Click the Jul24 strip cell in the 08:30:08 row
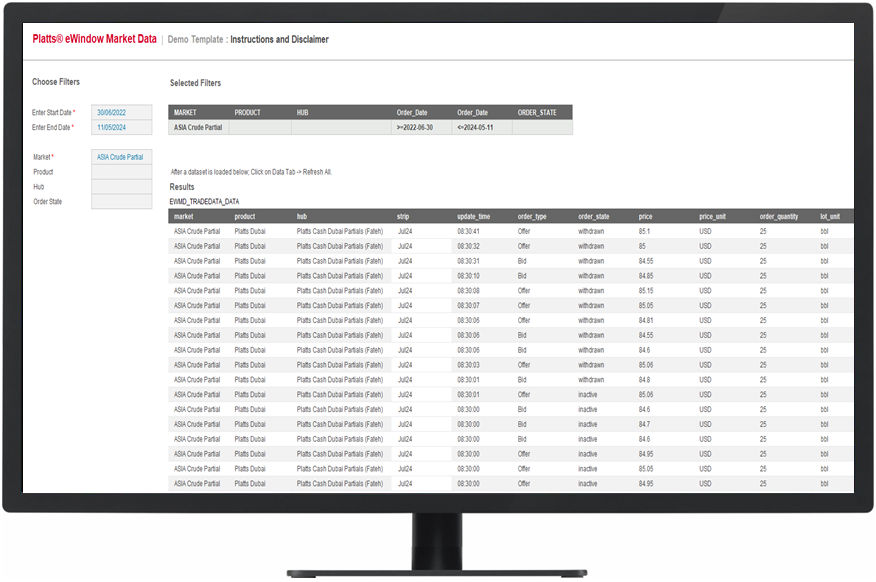 pyautogui.click(x=405, y=290)
